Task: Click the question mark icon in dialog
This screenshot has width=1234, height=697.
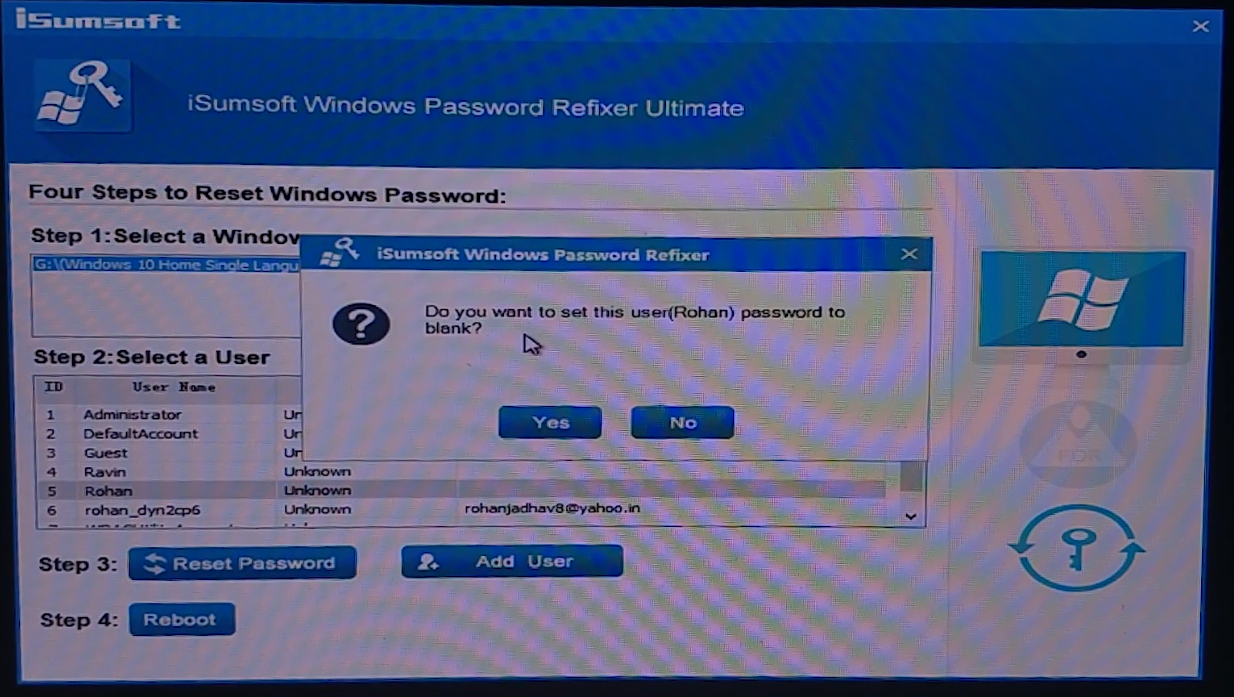Action: coord(360,324)
